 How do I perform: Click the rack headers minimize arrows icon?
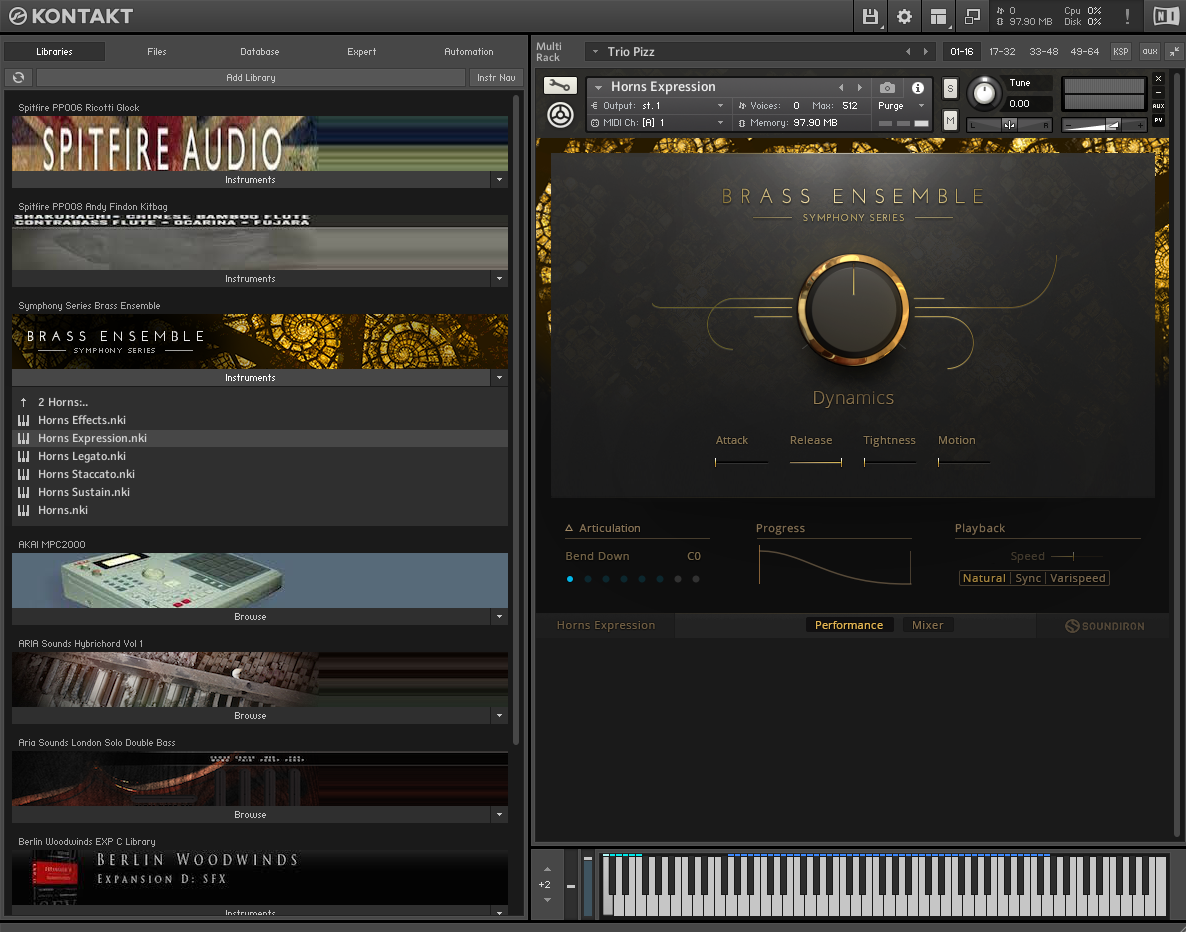click(1174, 51)
